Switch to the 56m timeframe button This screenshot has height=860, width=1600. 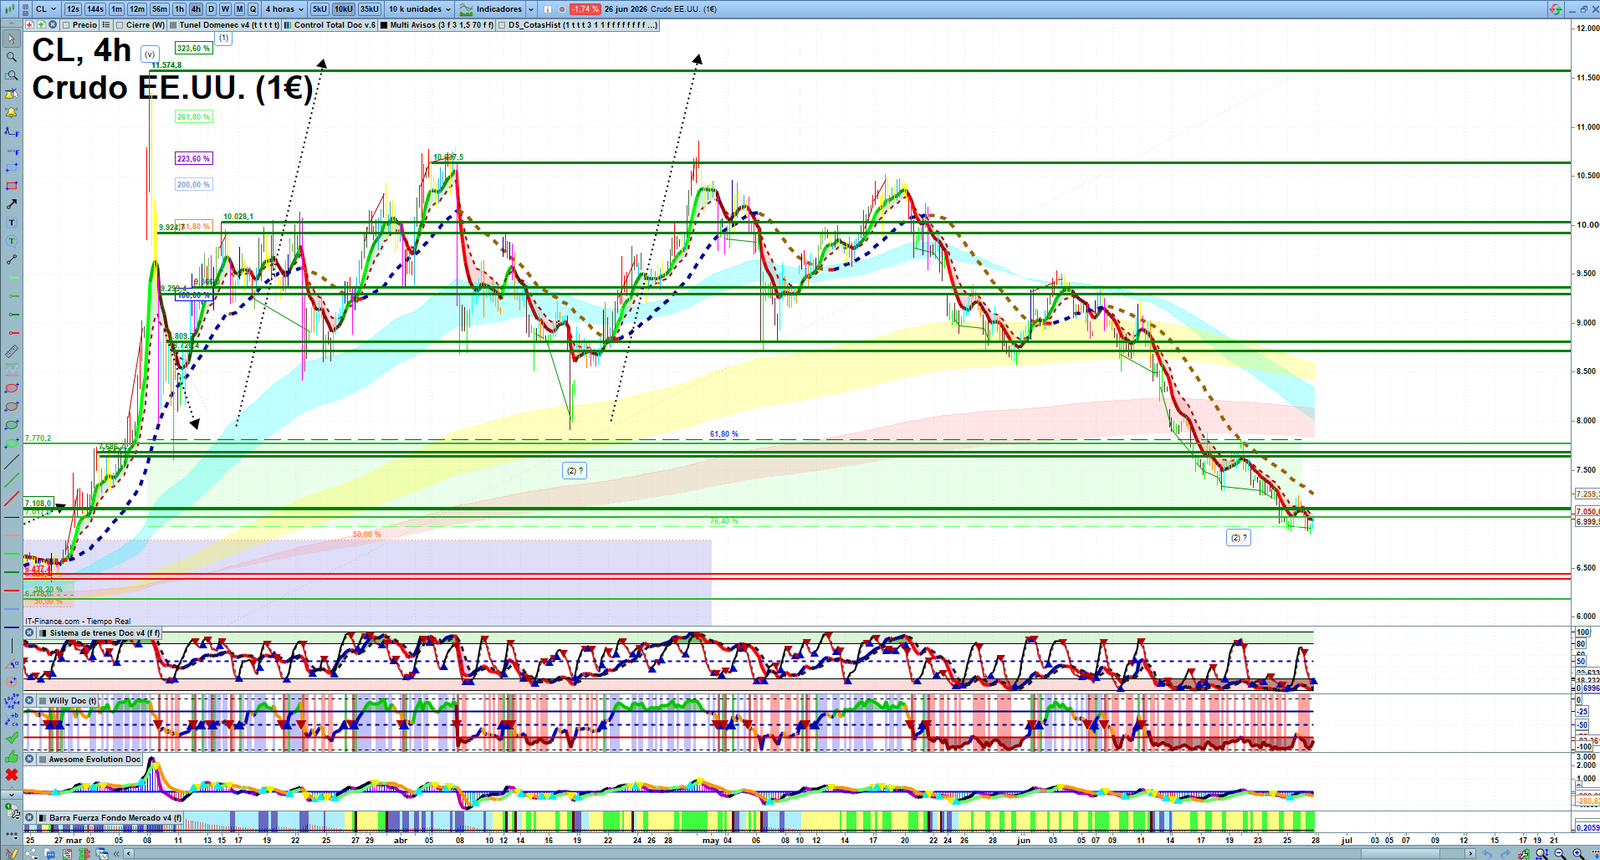[x=160, y=9]
